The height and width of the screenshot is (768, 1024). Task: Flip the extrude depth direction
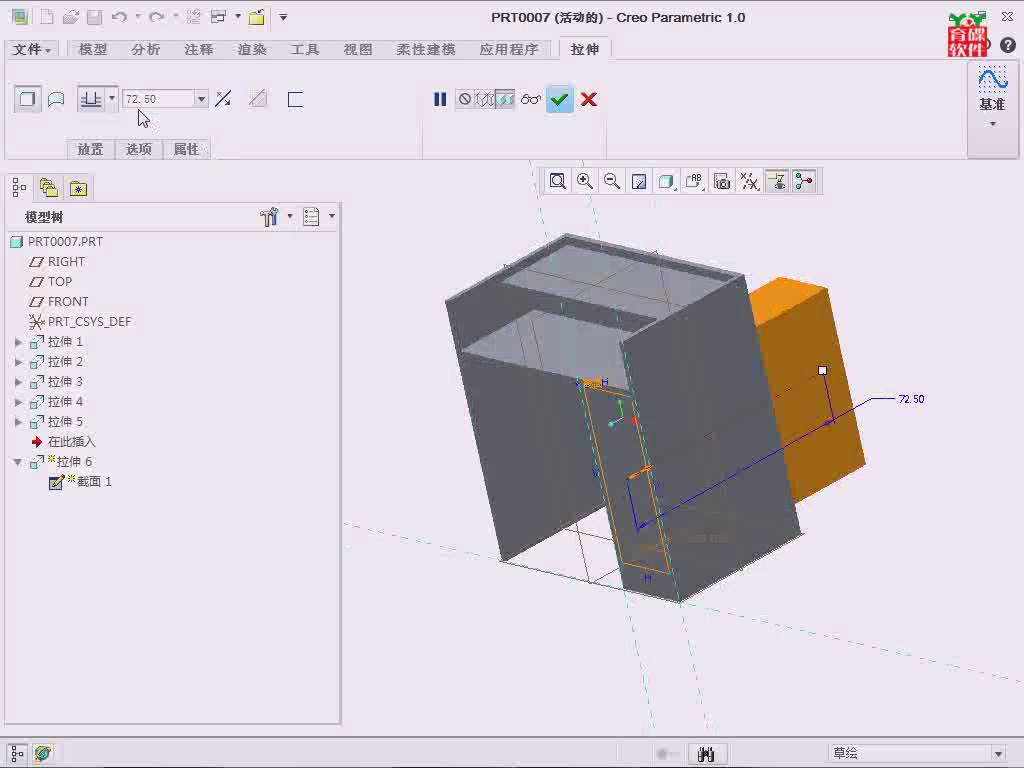(x=223, y=99)
